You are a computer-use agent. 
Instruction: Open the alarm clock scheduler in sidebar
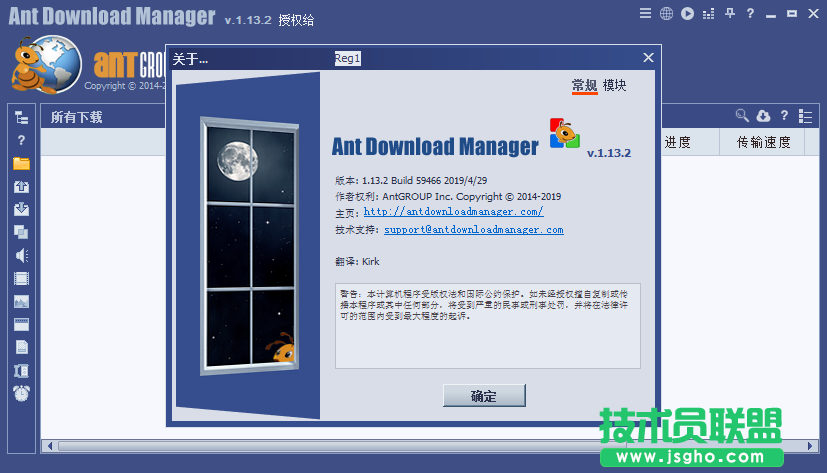(x=21, y=393)
